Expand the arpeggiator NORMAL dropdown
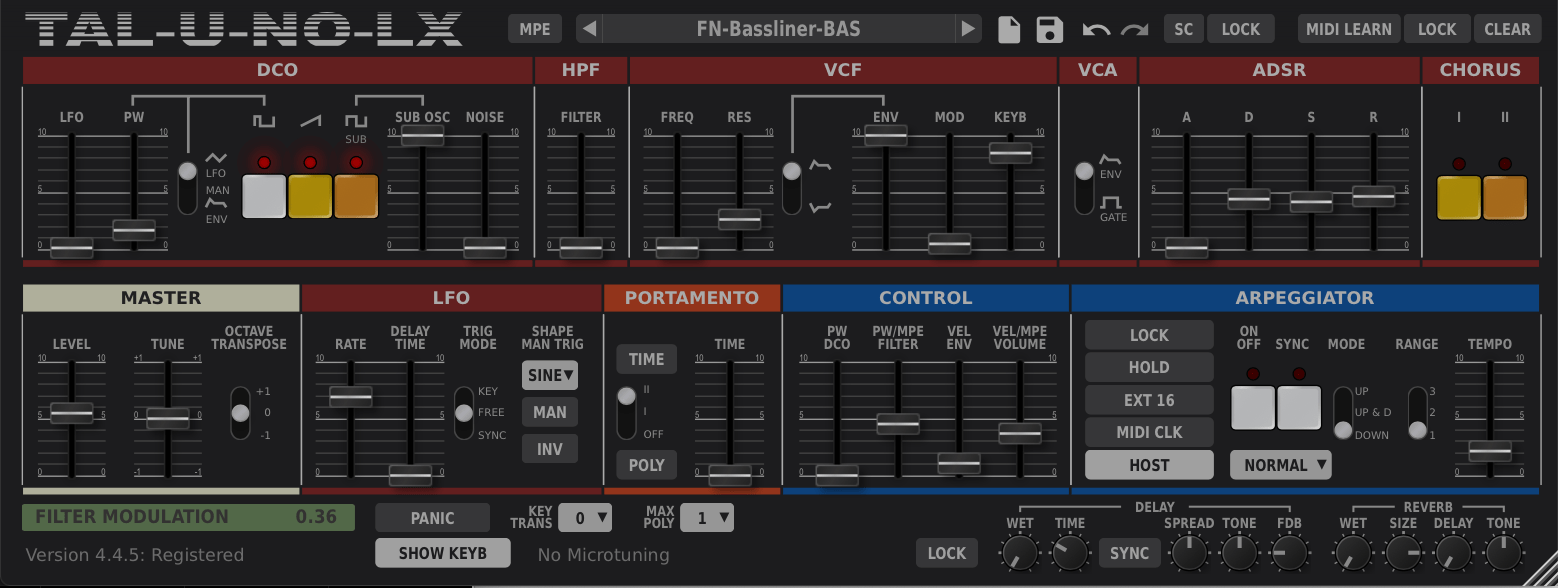 pyautogui.click(x=1280, y=465)
